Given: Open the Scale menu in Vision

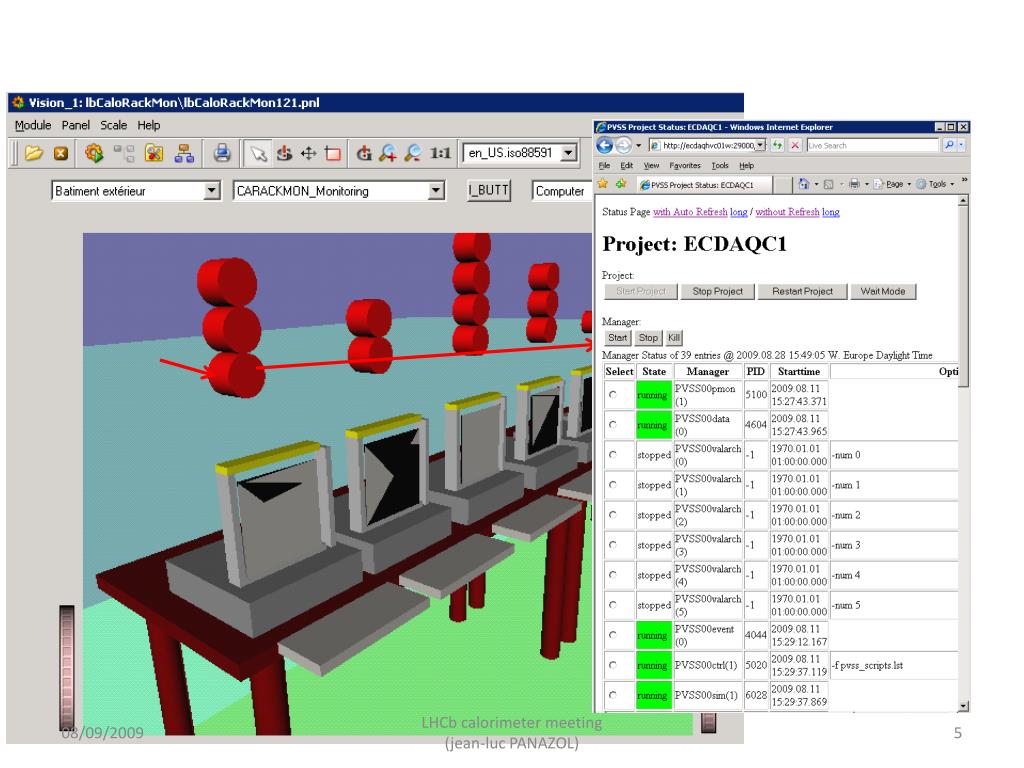Looking at the screenshot, I should pyautogui.click(x=114, y=125).
